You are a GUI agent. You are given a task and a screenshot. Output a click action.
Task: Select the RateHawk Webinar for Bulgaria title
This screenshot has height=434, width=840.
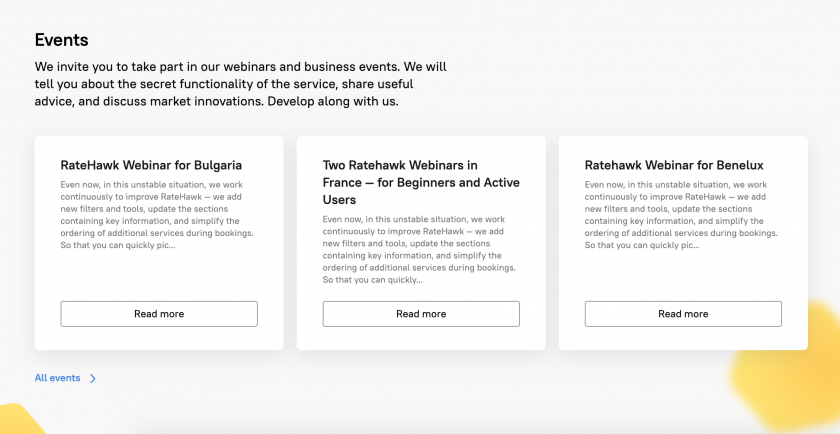pyautogui.click(x=151, y=164)
